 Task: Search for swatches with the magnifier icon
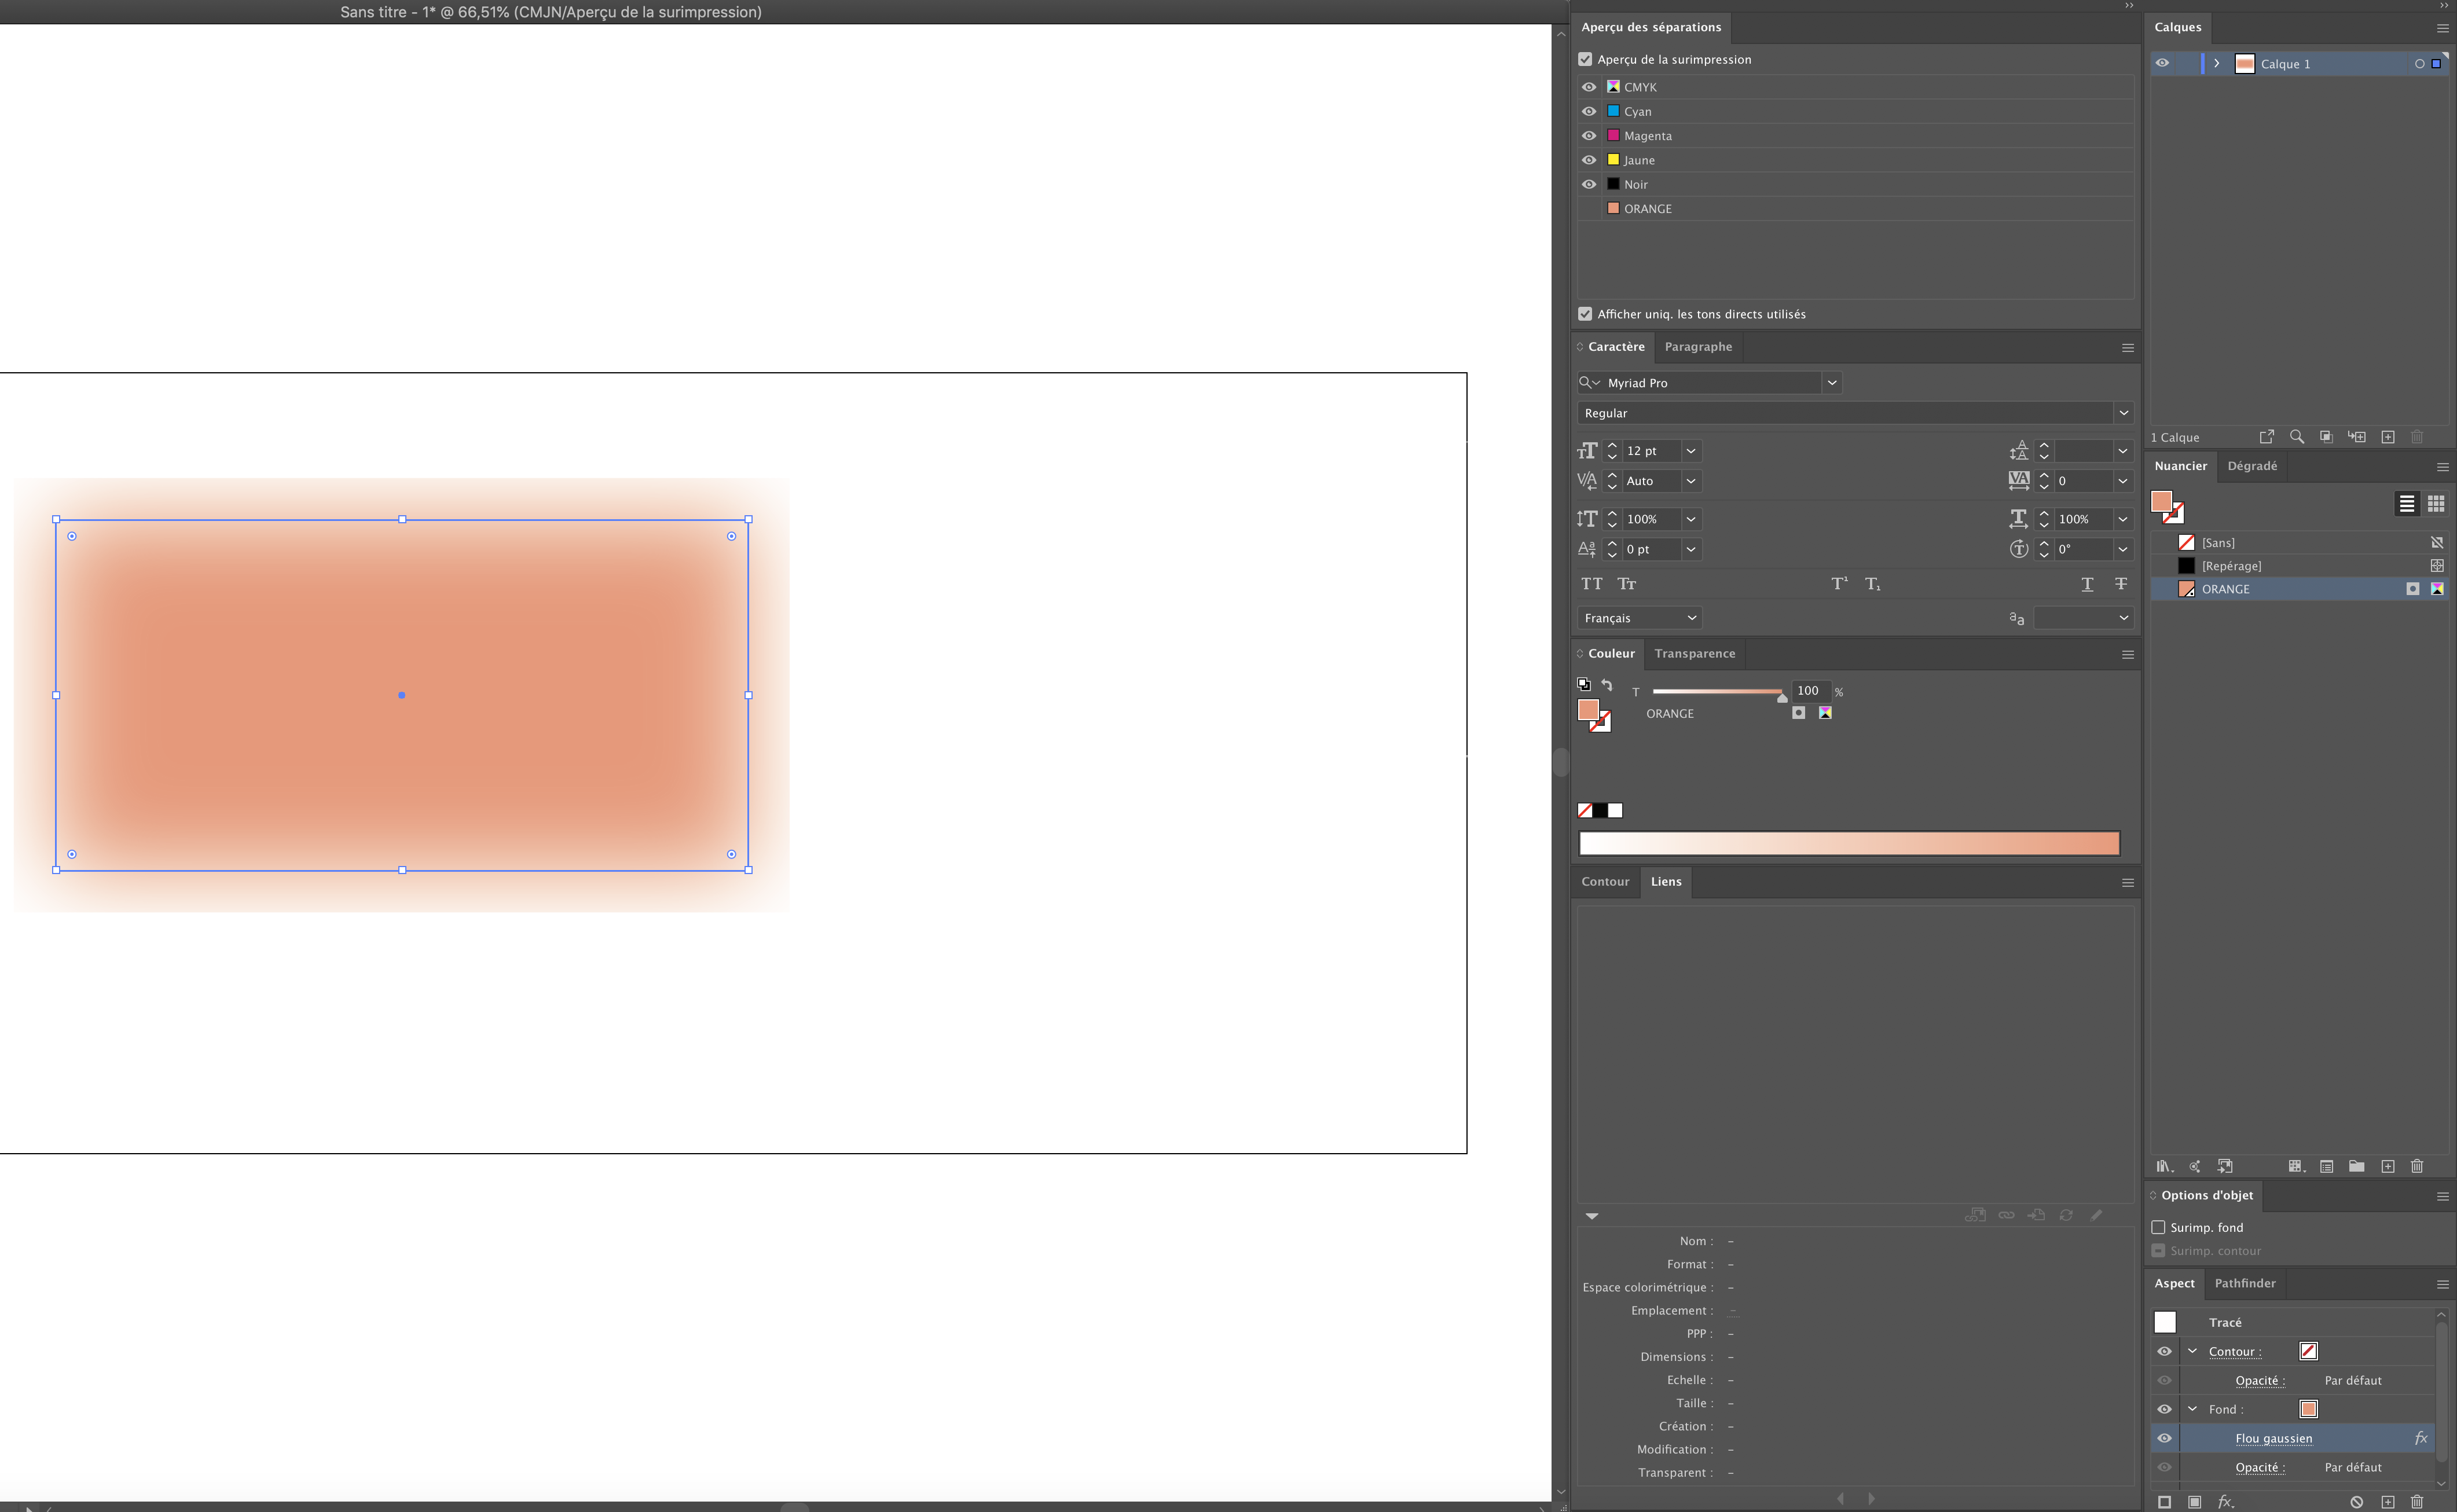(x=2297, y=437)
